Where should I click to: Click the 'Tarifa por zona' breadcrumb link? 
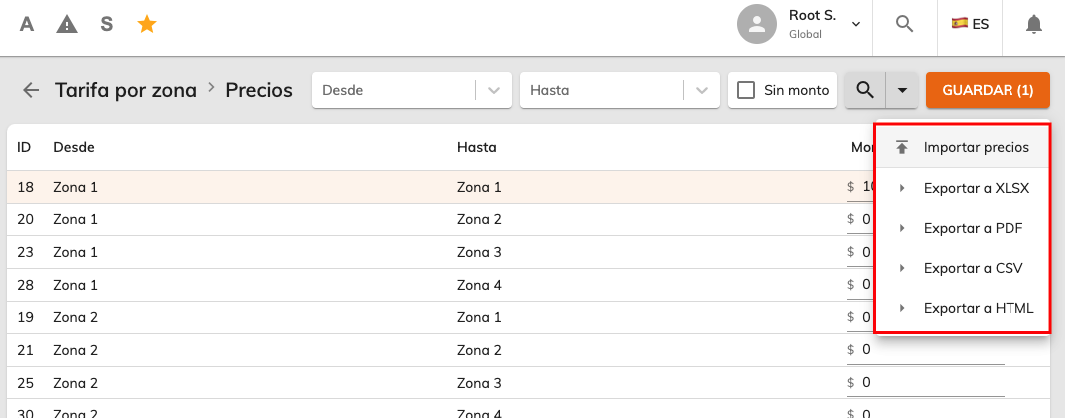tap(126, 90)
